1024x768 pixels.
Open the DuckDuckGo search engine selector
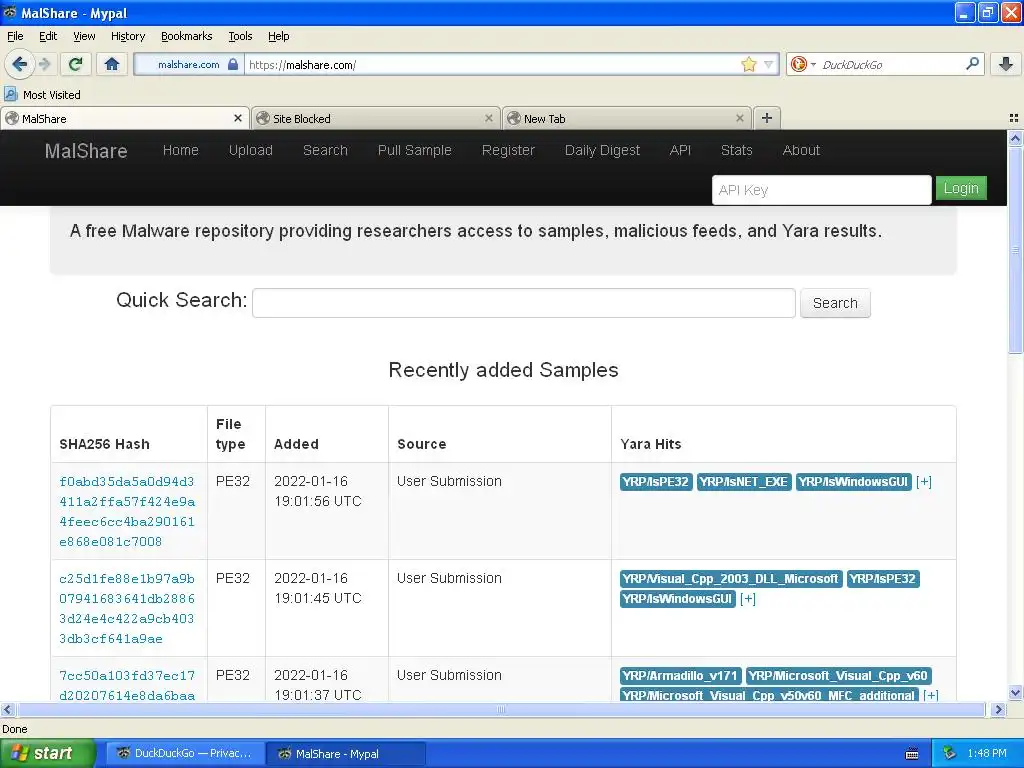[803, 64]
